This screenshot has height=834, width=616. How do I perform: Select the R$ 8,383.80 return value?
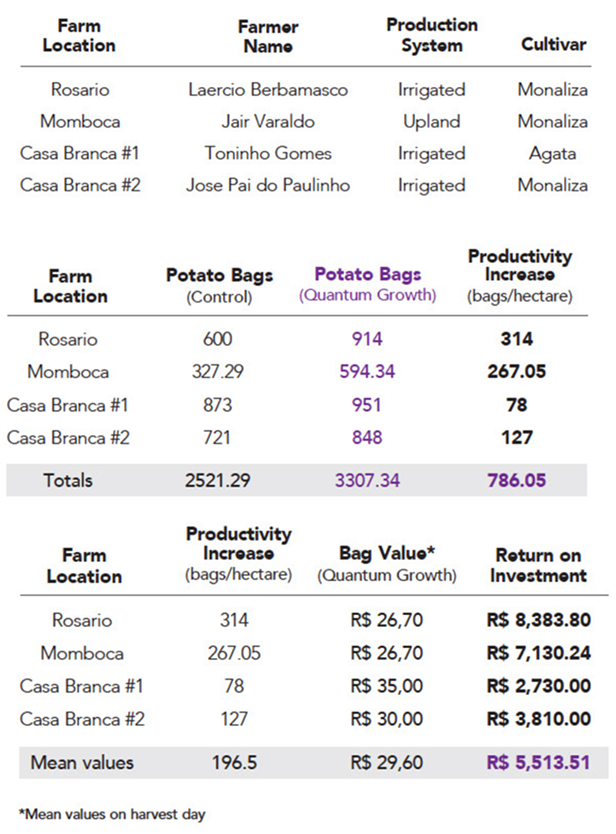(538, 621)
